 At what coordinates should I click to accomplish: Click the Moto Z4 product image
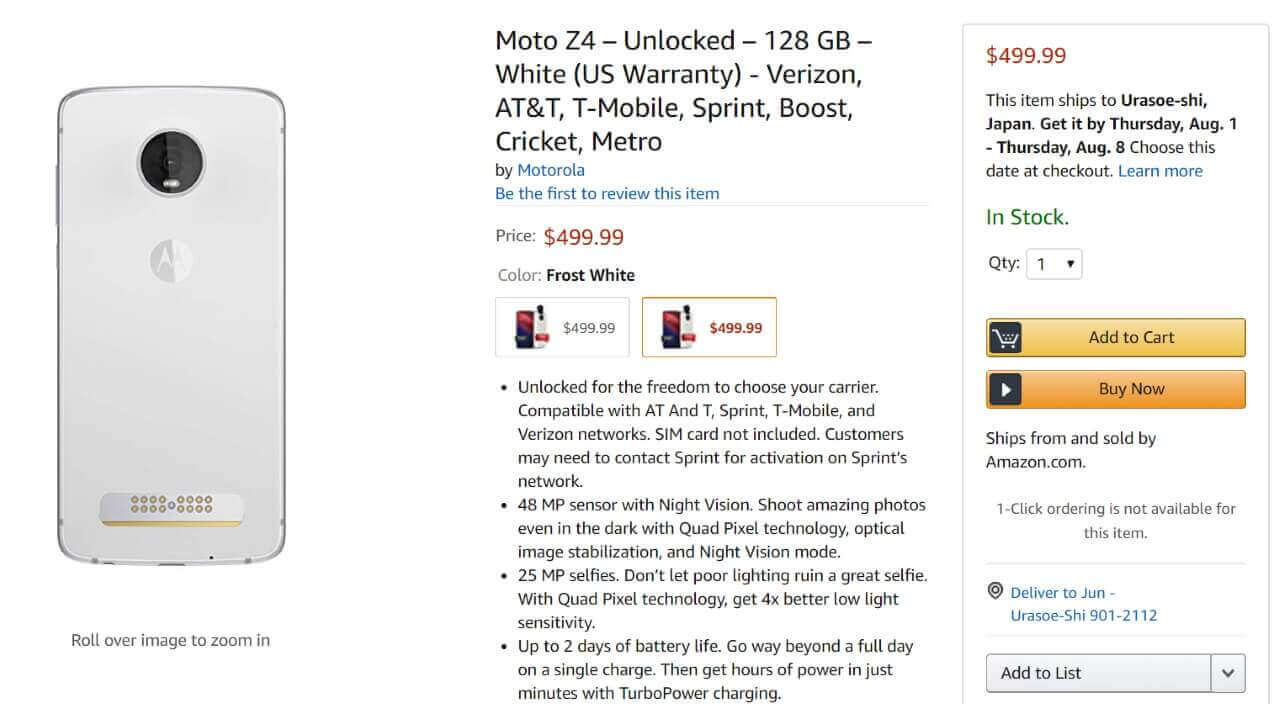171,330
